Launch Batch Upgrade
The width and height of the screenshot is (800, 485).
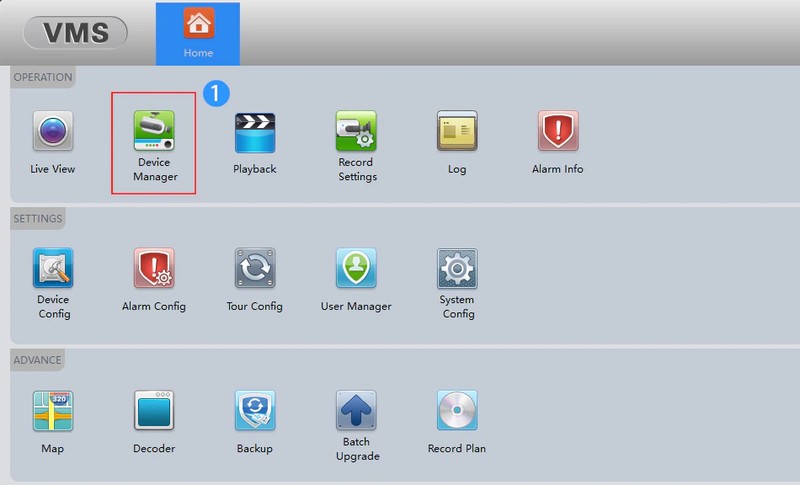[x=356, y=410]
